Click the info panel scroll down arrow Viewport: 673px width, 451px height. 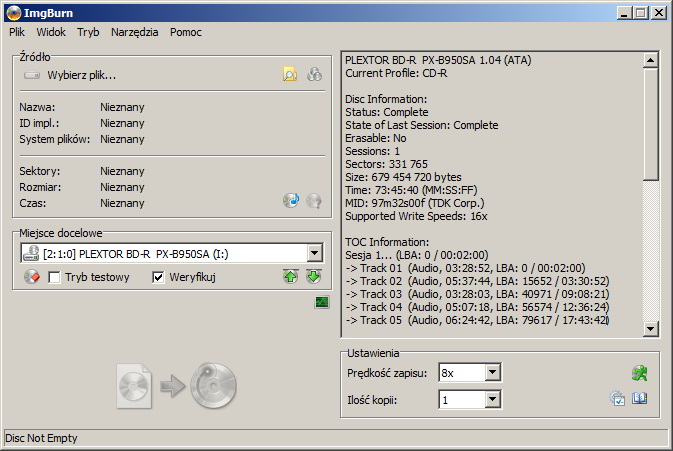(651, 329)
